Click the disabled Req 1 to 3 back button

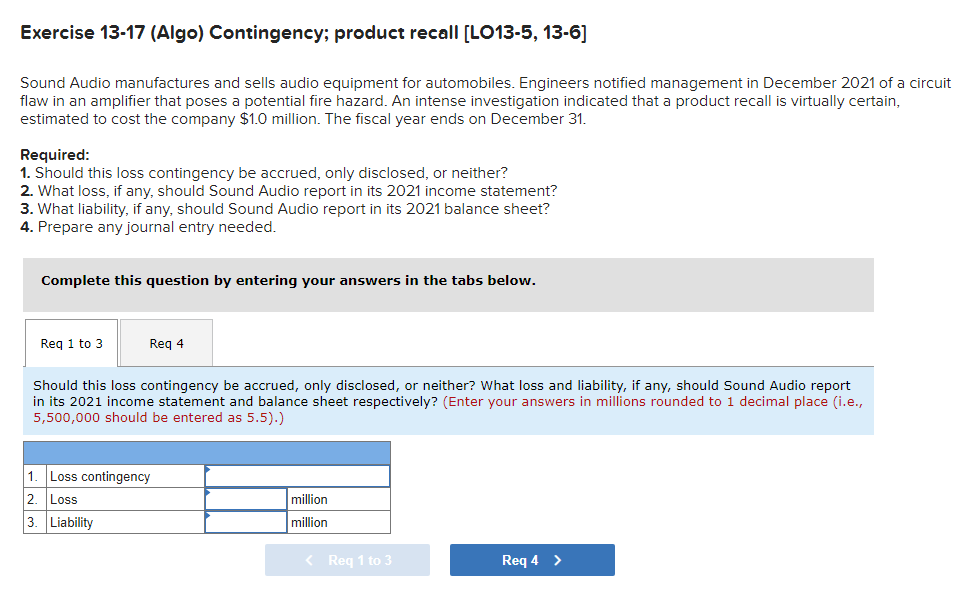coord(347,559)
